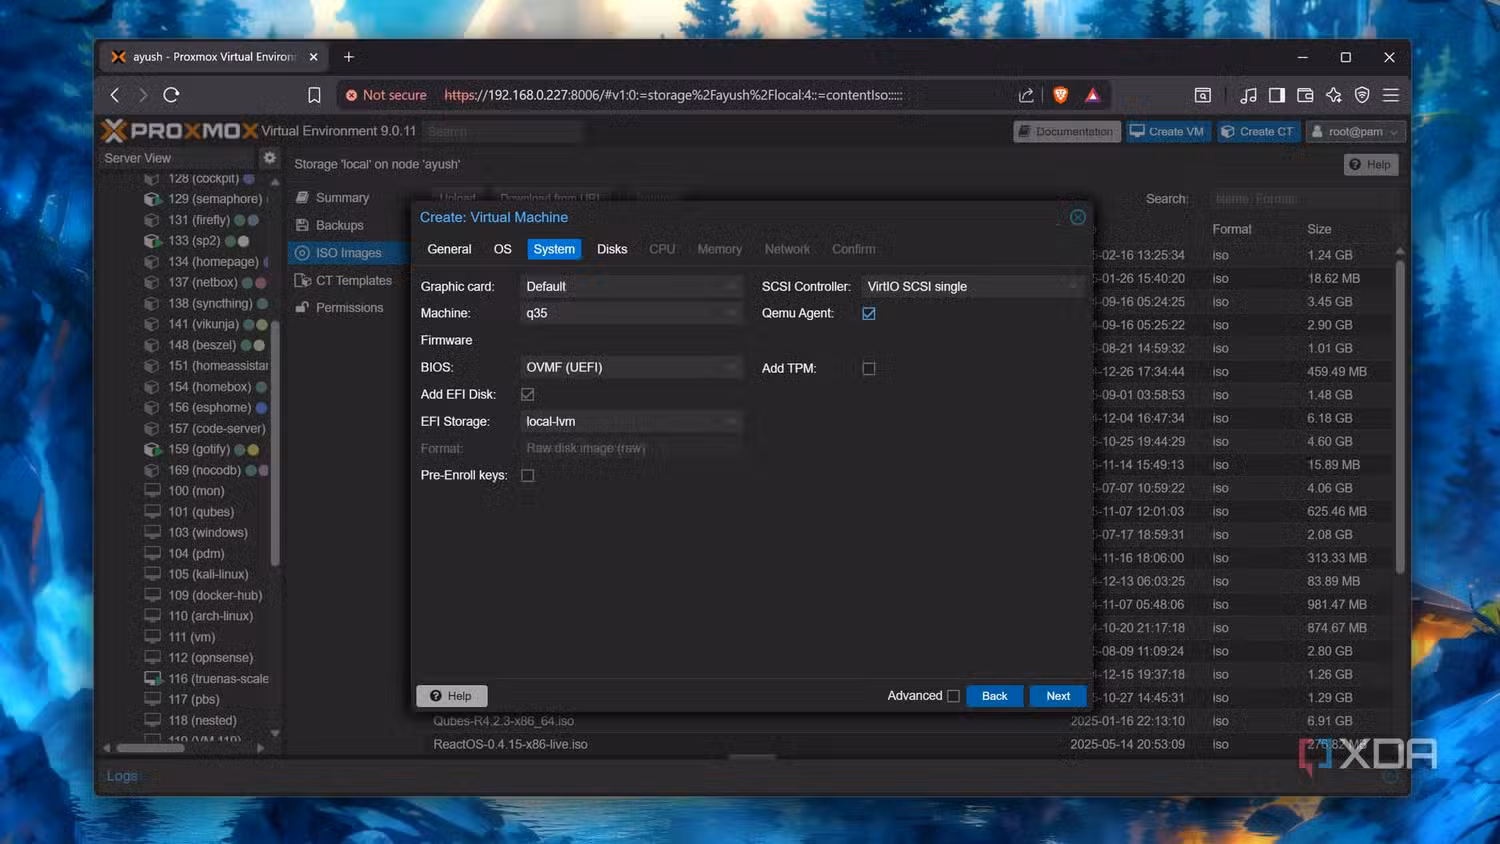This screenshot has height=844, width=1500.
Task: Click the Help button beside the storage header
Action: (1370, 164)
